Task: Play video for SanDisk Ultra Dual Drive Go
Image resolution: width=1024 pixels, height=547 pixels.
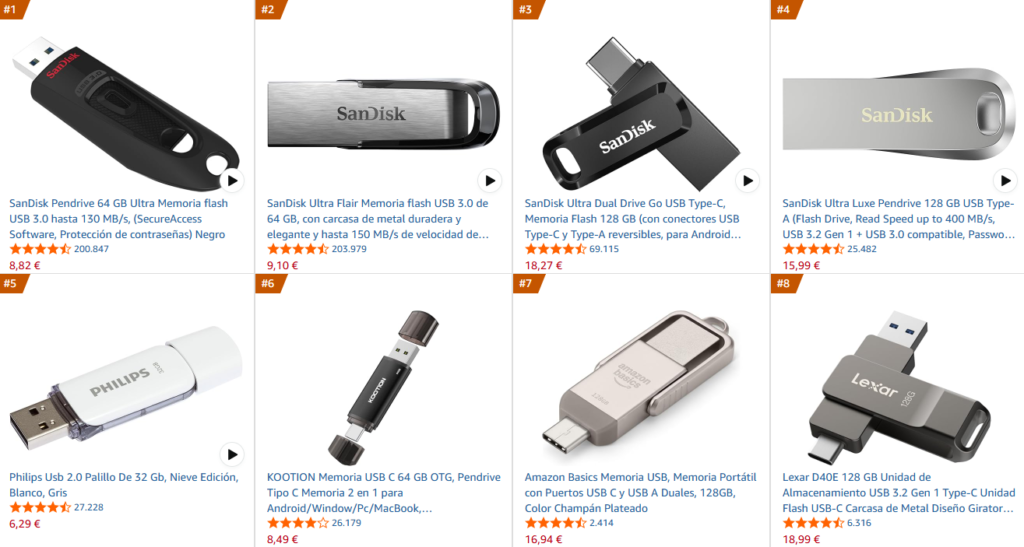Action: click(747, 181)
